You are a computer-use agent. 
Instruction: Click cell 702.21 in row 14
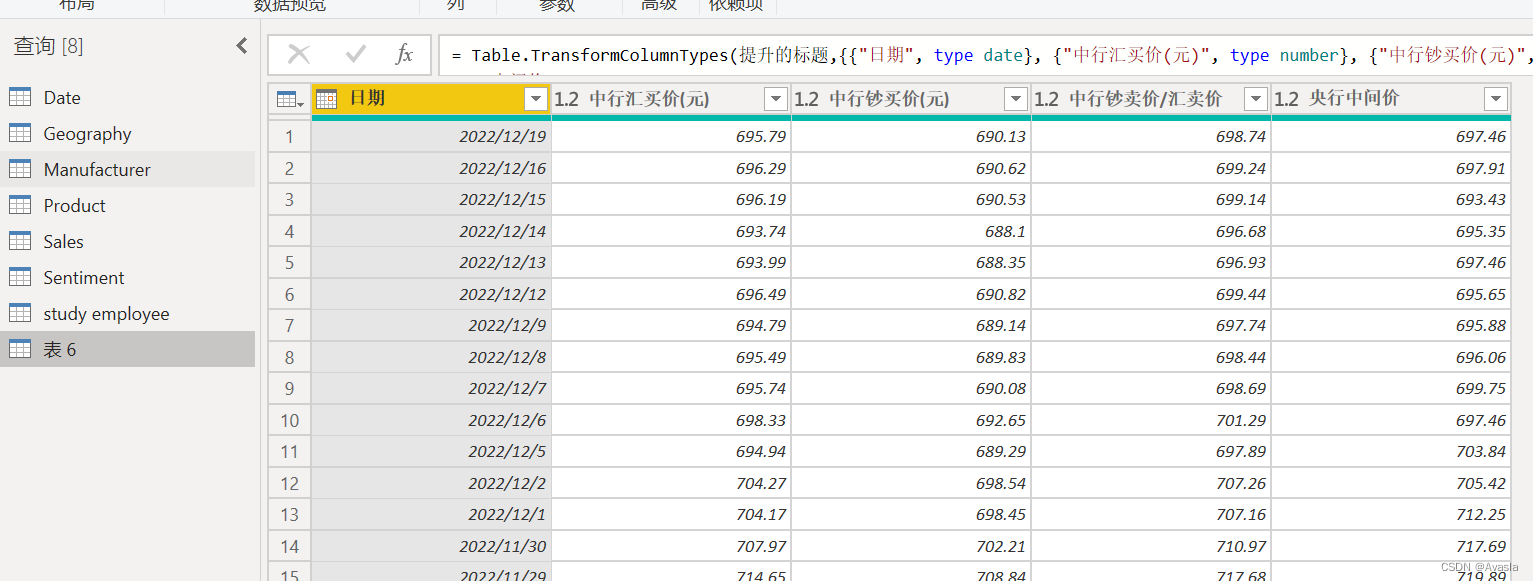coord(911,547)
